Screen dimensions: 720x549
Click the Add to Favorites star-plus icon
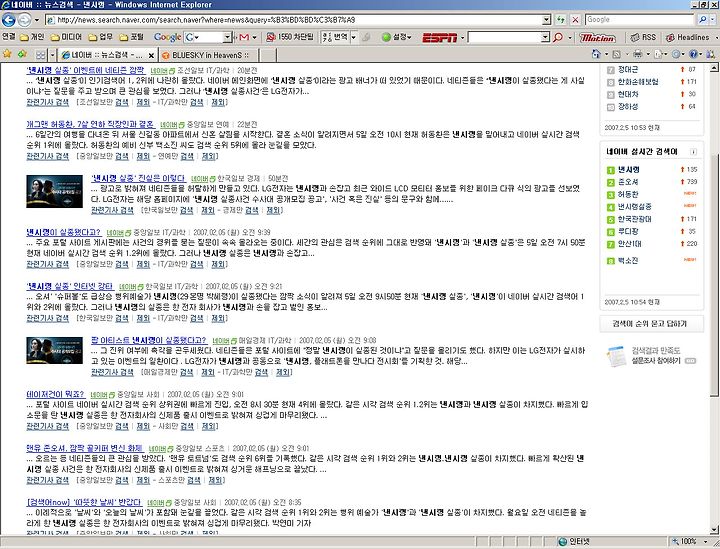point(22,54)
